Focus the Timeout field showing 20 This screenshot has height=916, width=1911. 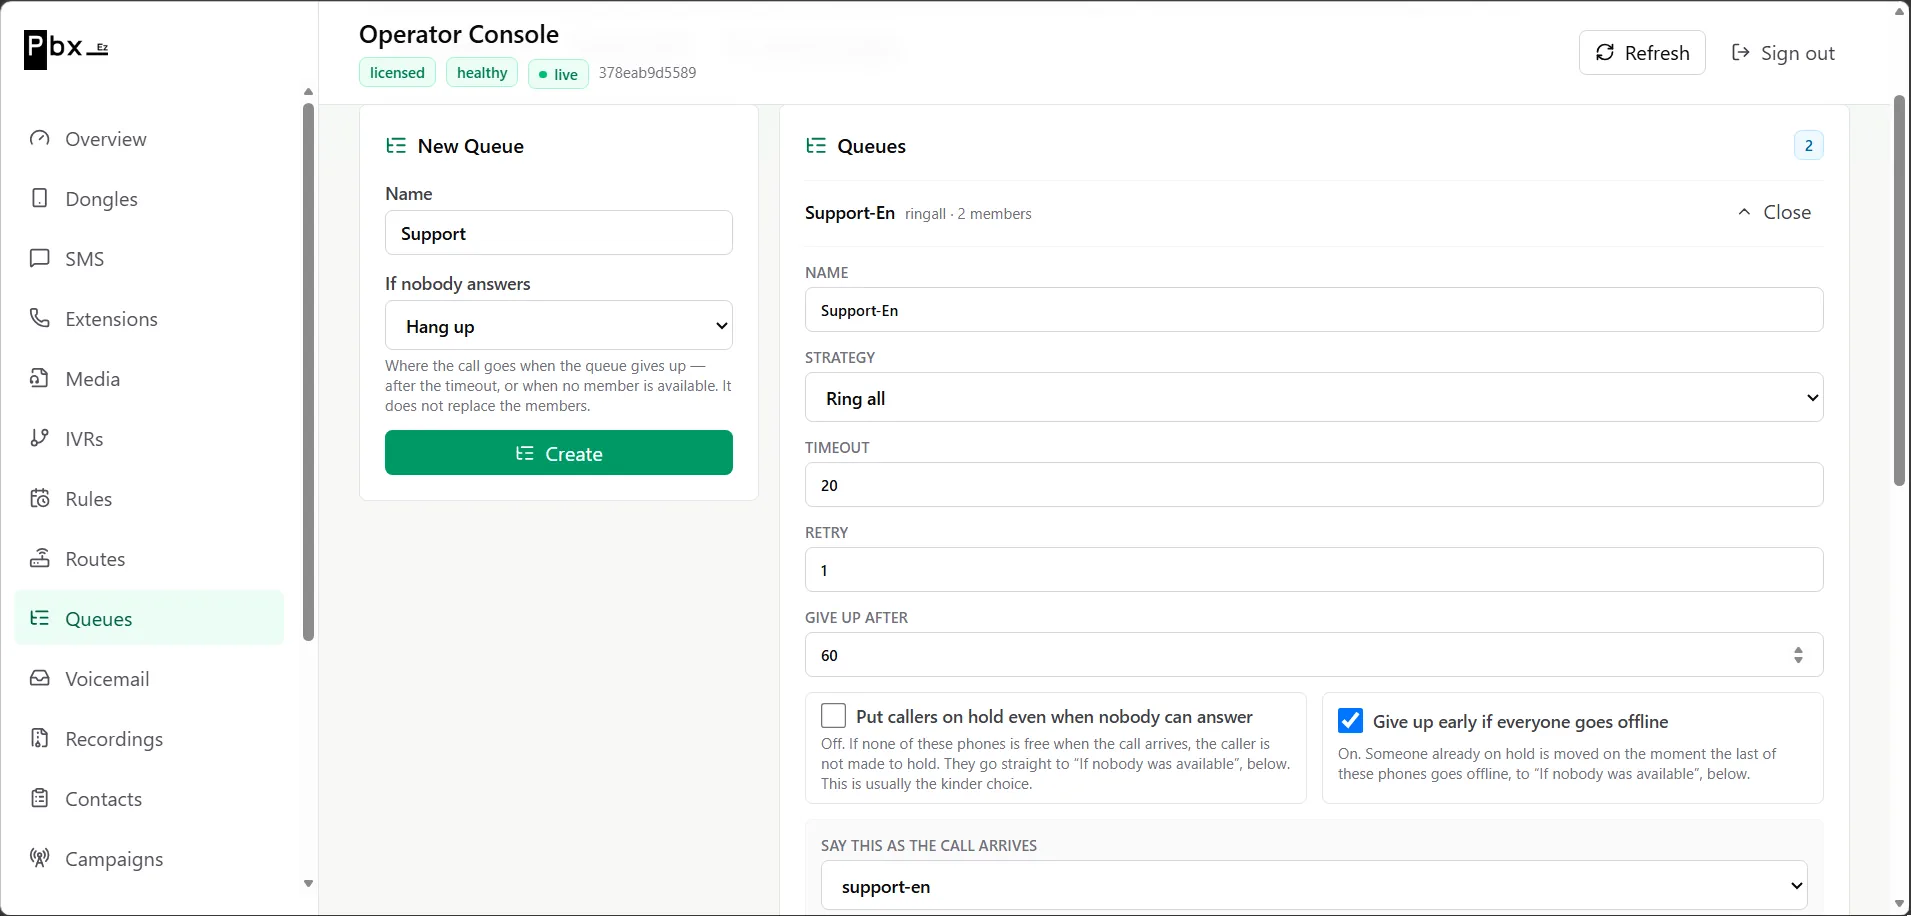[x=1314, y=485]
